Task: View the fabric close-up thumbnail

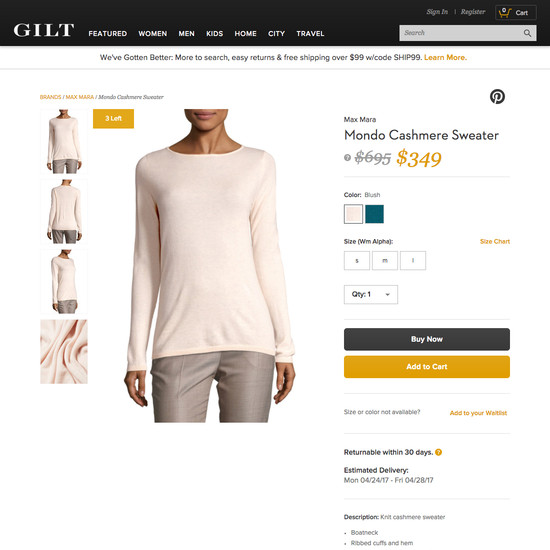Action: click(64, 351)
